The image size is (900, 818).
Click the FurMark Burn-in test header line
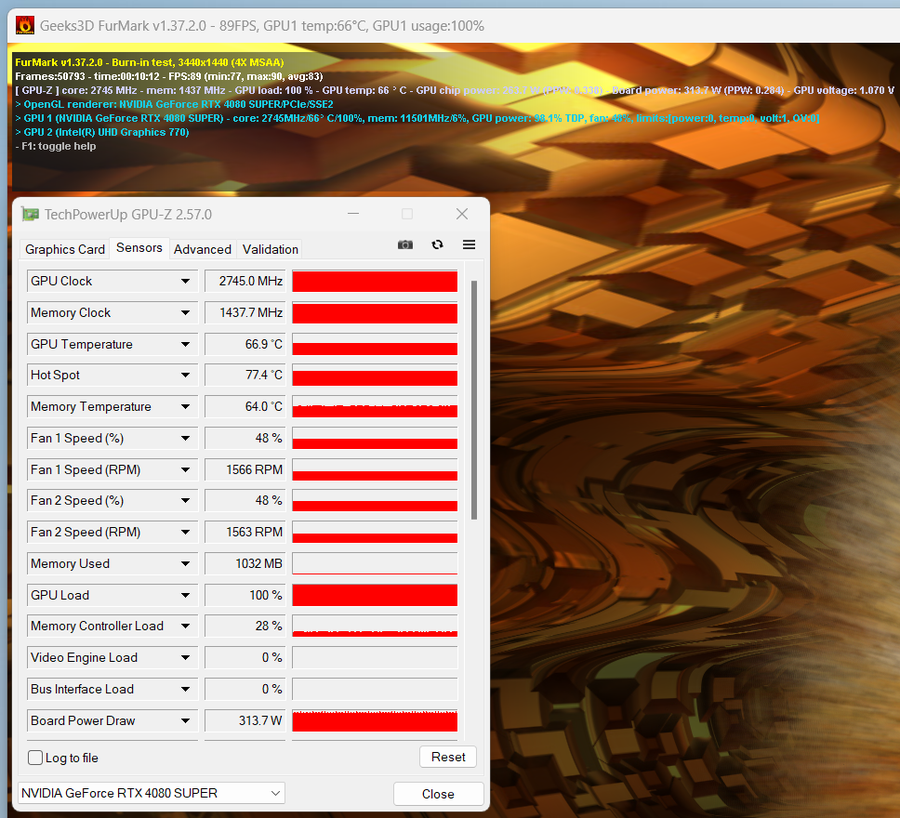coord(149,62)
